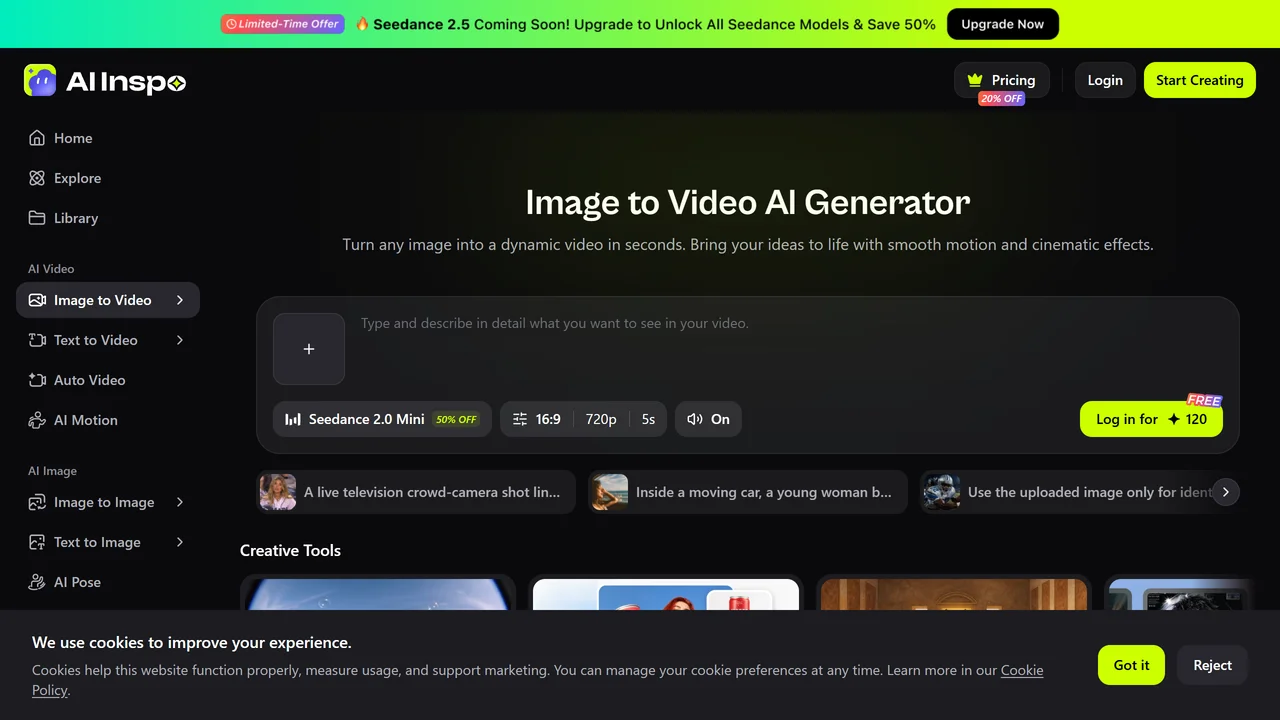Click the Text to Image icon
Screen dimensions: 1280x720
coord(37,542)
